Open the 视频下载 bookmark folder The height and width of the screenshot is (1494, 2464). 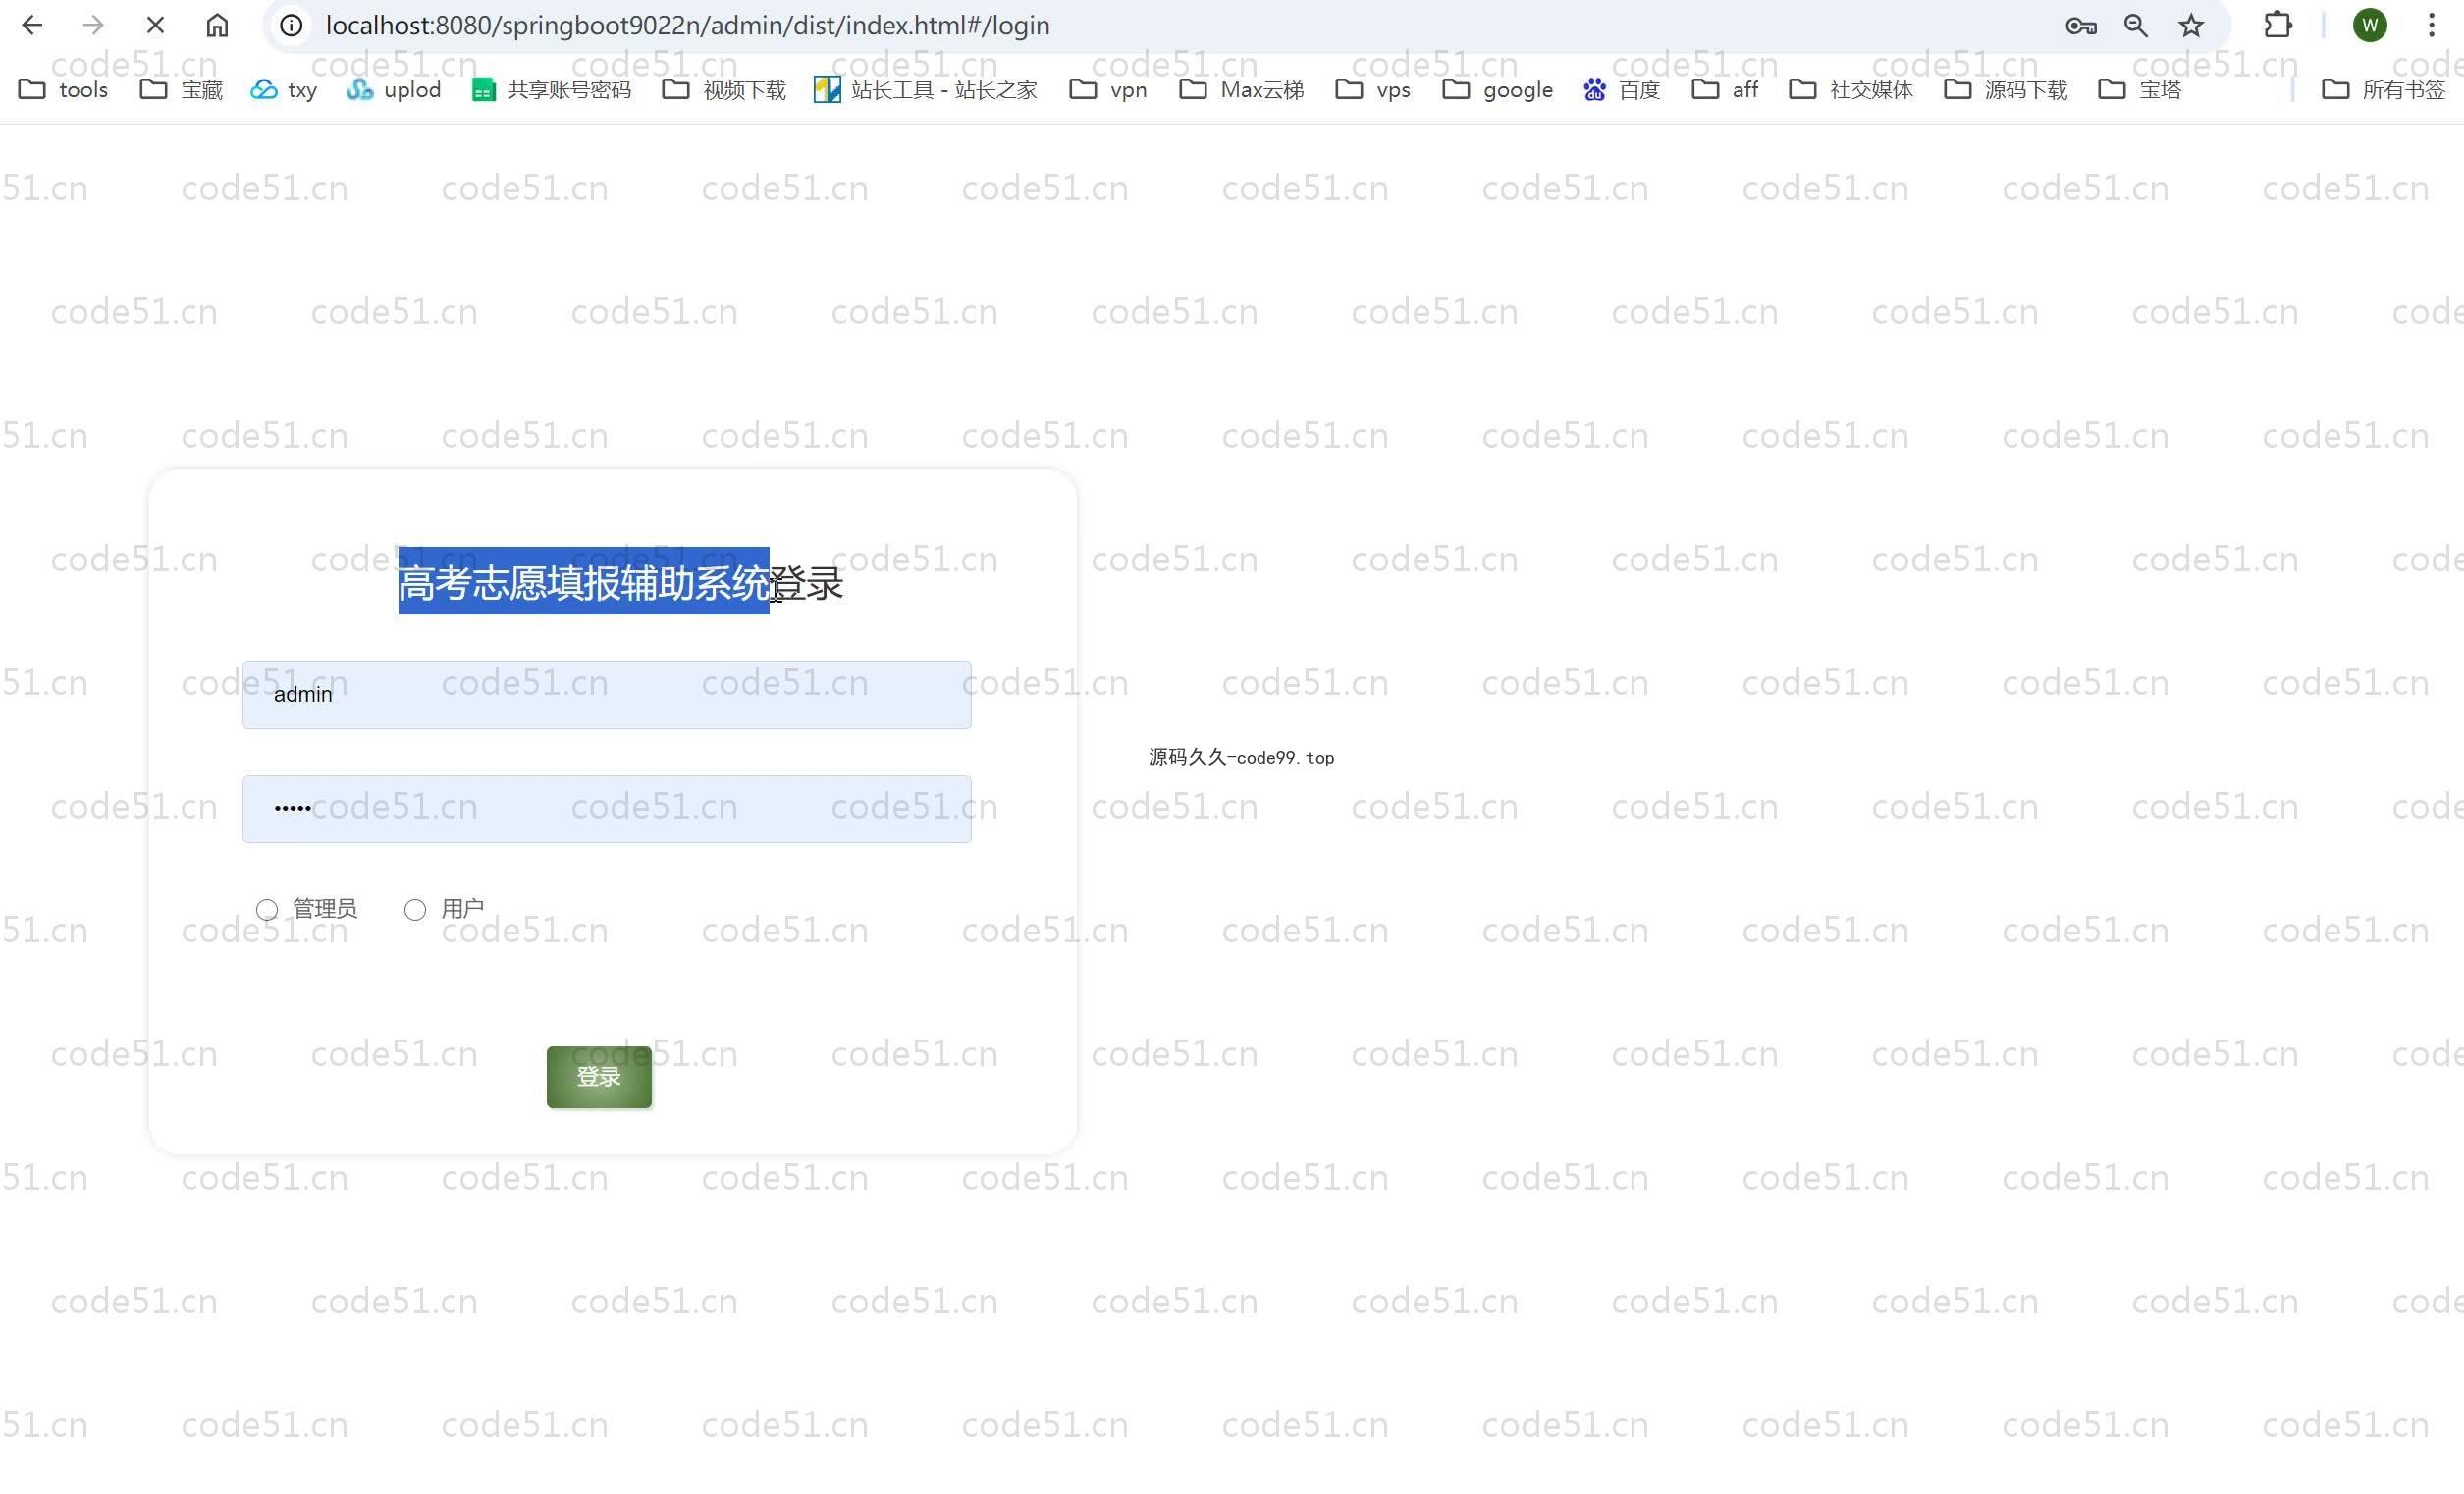pyautogui.click(x=724, y=90)
